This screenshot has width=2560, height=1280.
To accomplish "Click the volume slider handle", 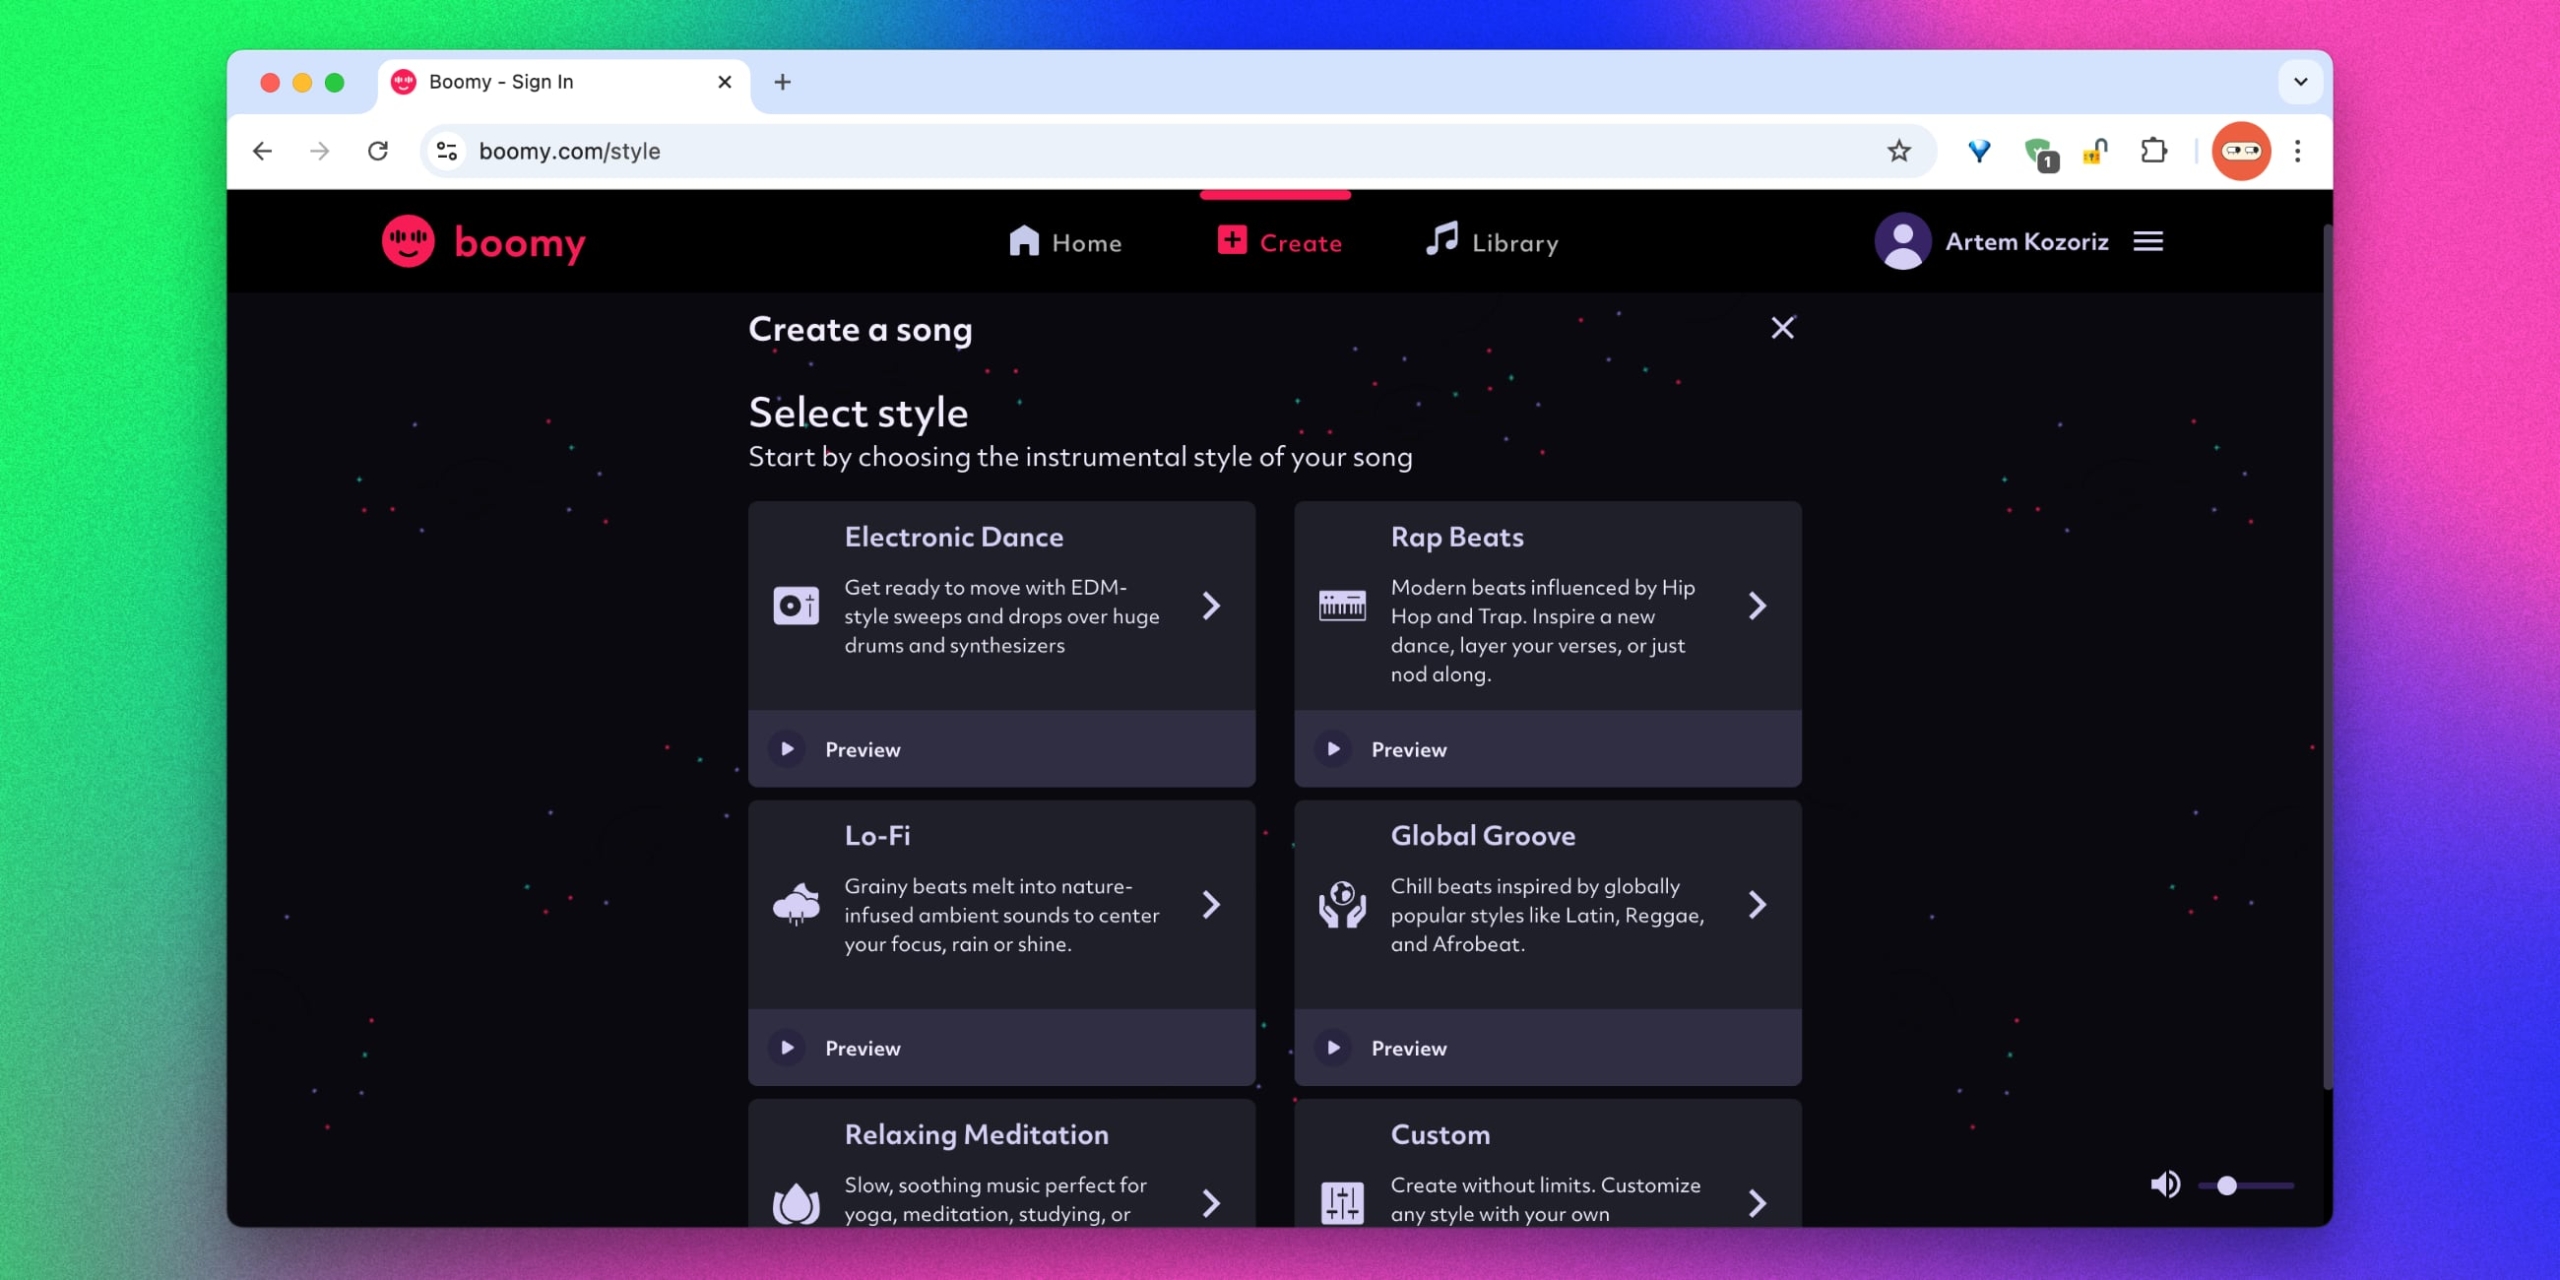I will coord(2226,1186).
